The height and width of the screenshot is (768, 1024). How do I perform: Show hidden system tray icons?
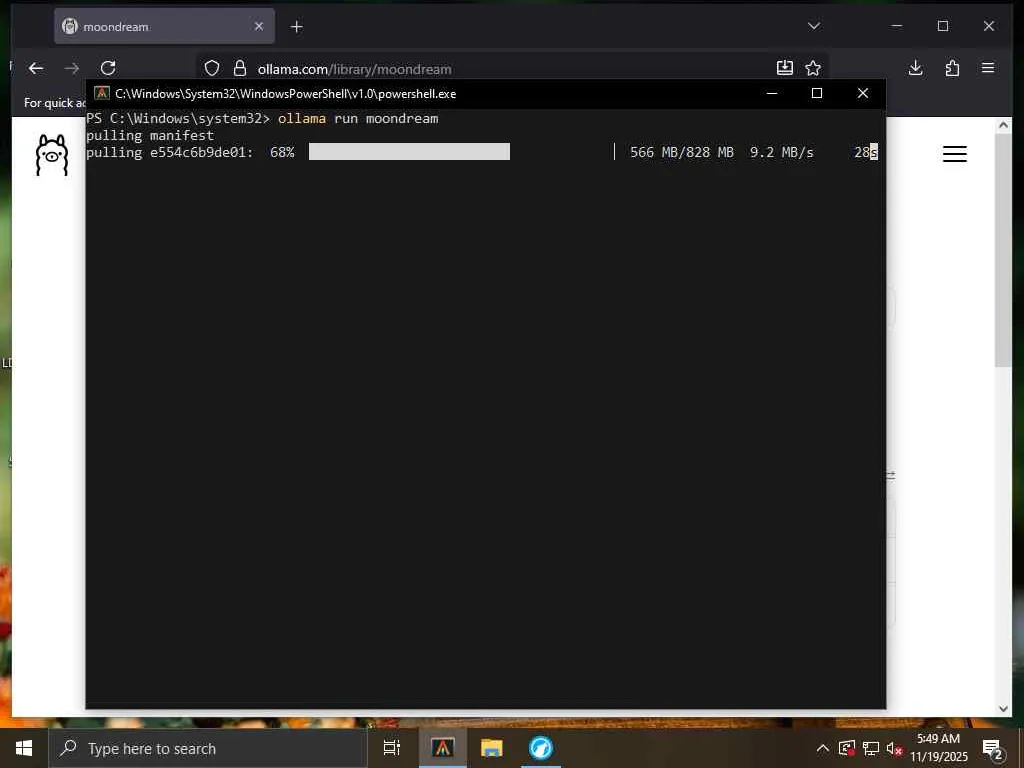[x=823, y=748]
